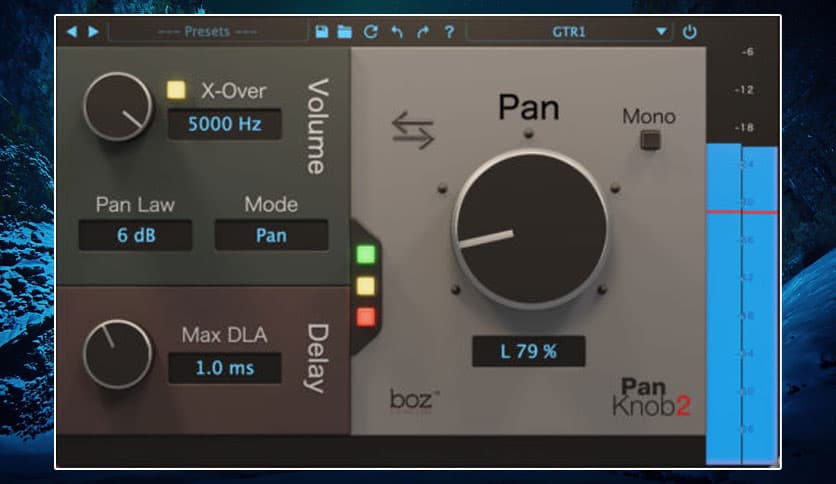
Task: Open help with the question mark icon
Action: (449, 32)
